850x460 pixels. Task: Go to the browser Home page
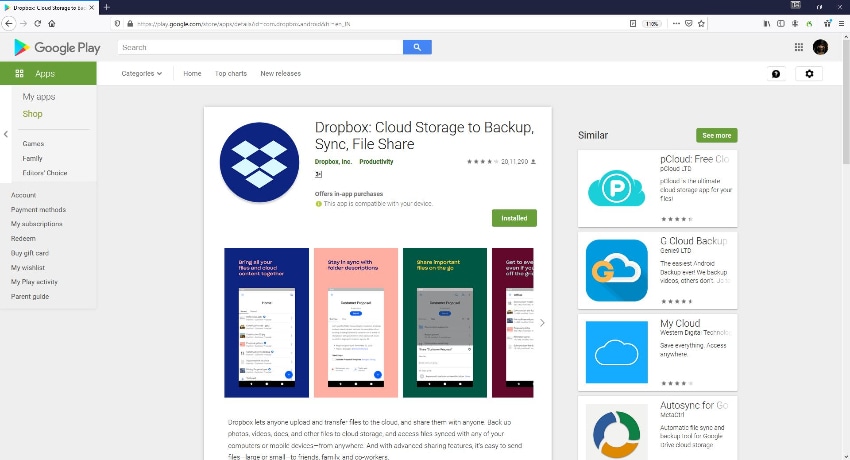click(51, 23)
